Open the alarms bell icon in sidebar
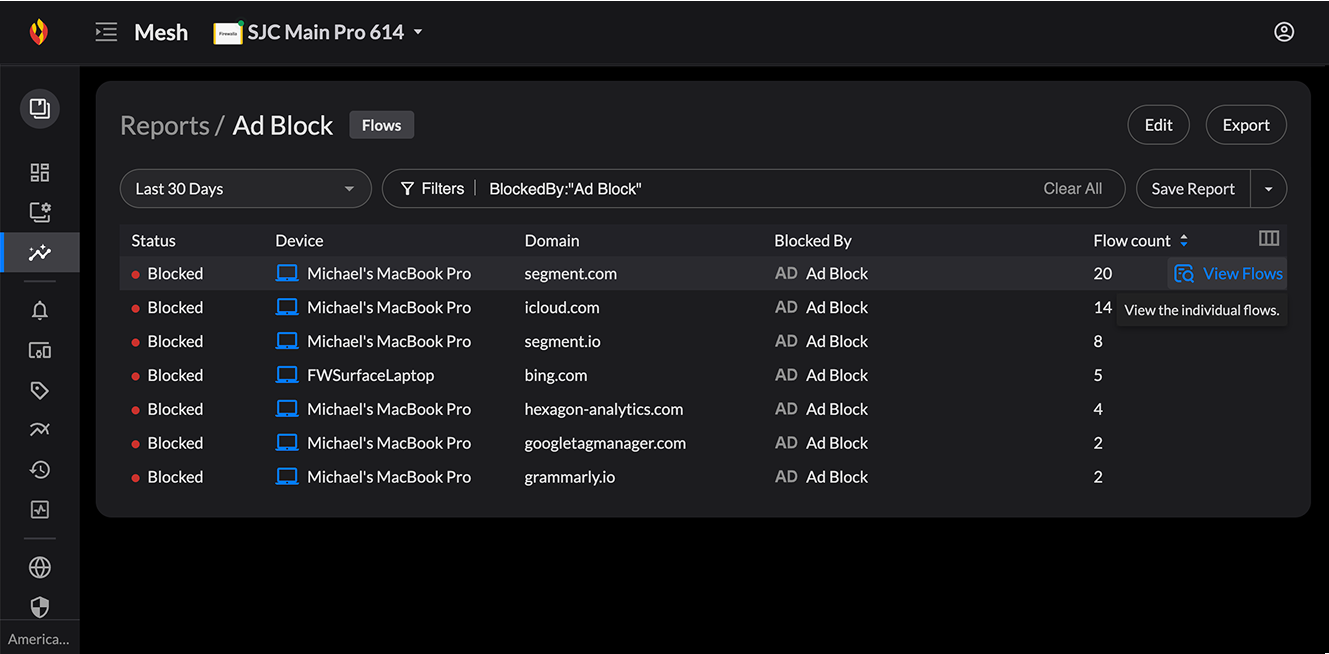Screen dimensions: 1329x654 coord(40,311)
